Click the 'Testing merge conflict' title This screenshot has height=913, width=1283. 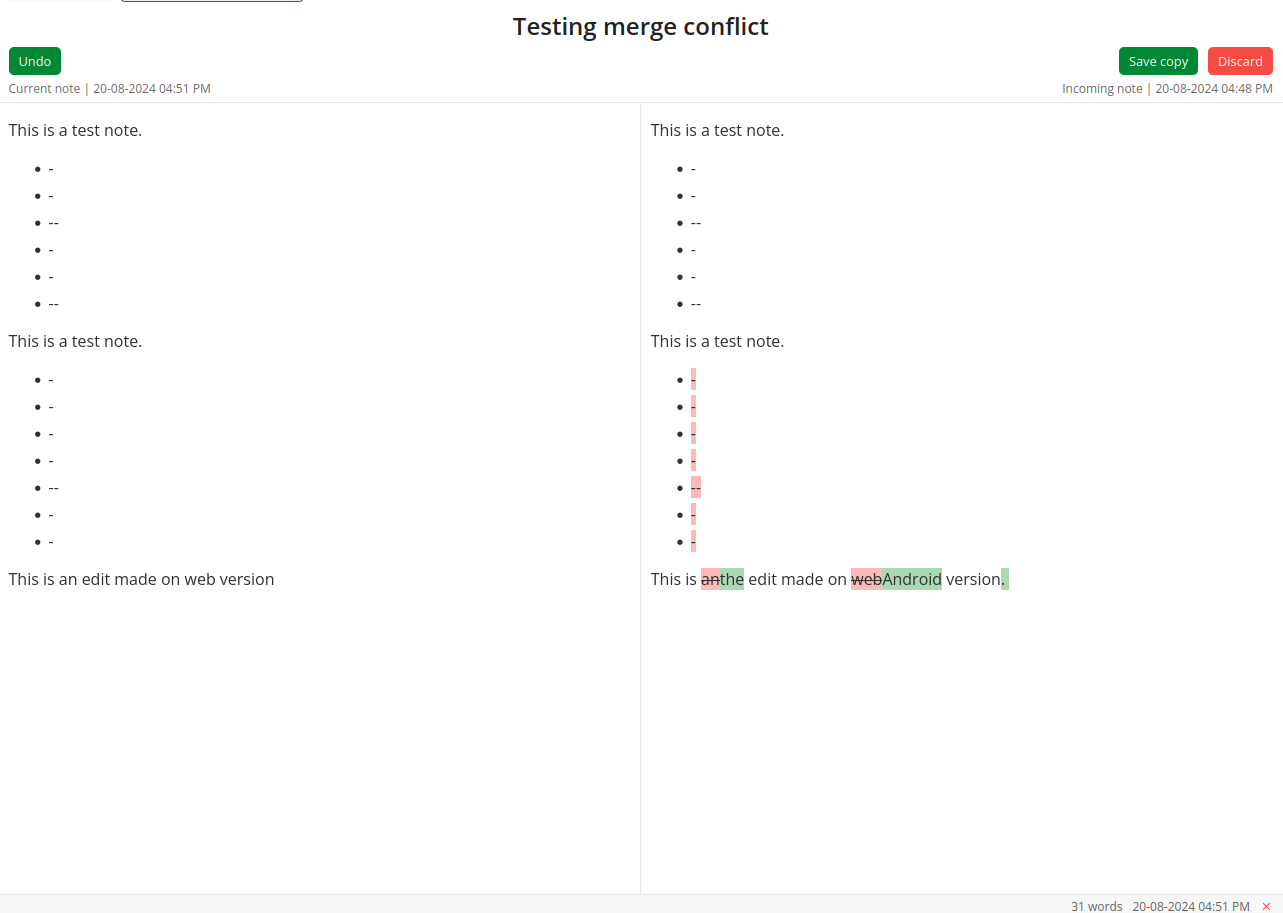pos(641,27)
